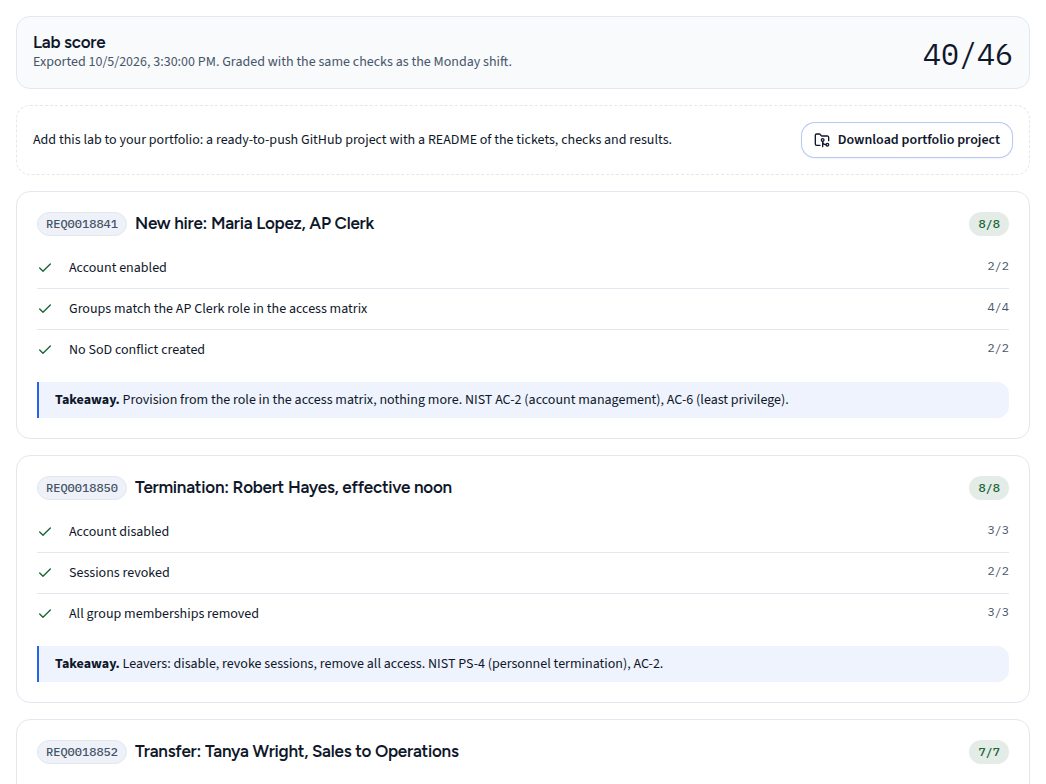Viewport: 1046px width, 784px height.
Task: Open the Transfer: Tanya Wright ticket heading
Action: (297, 751)
